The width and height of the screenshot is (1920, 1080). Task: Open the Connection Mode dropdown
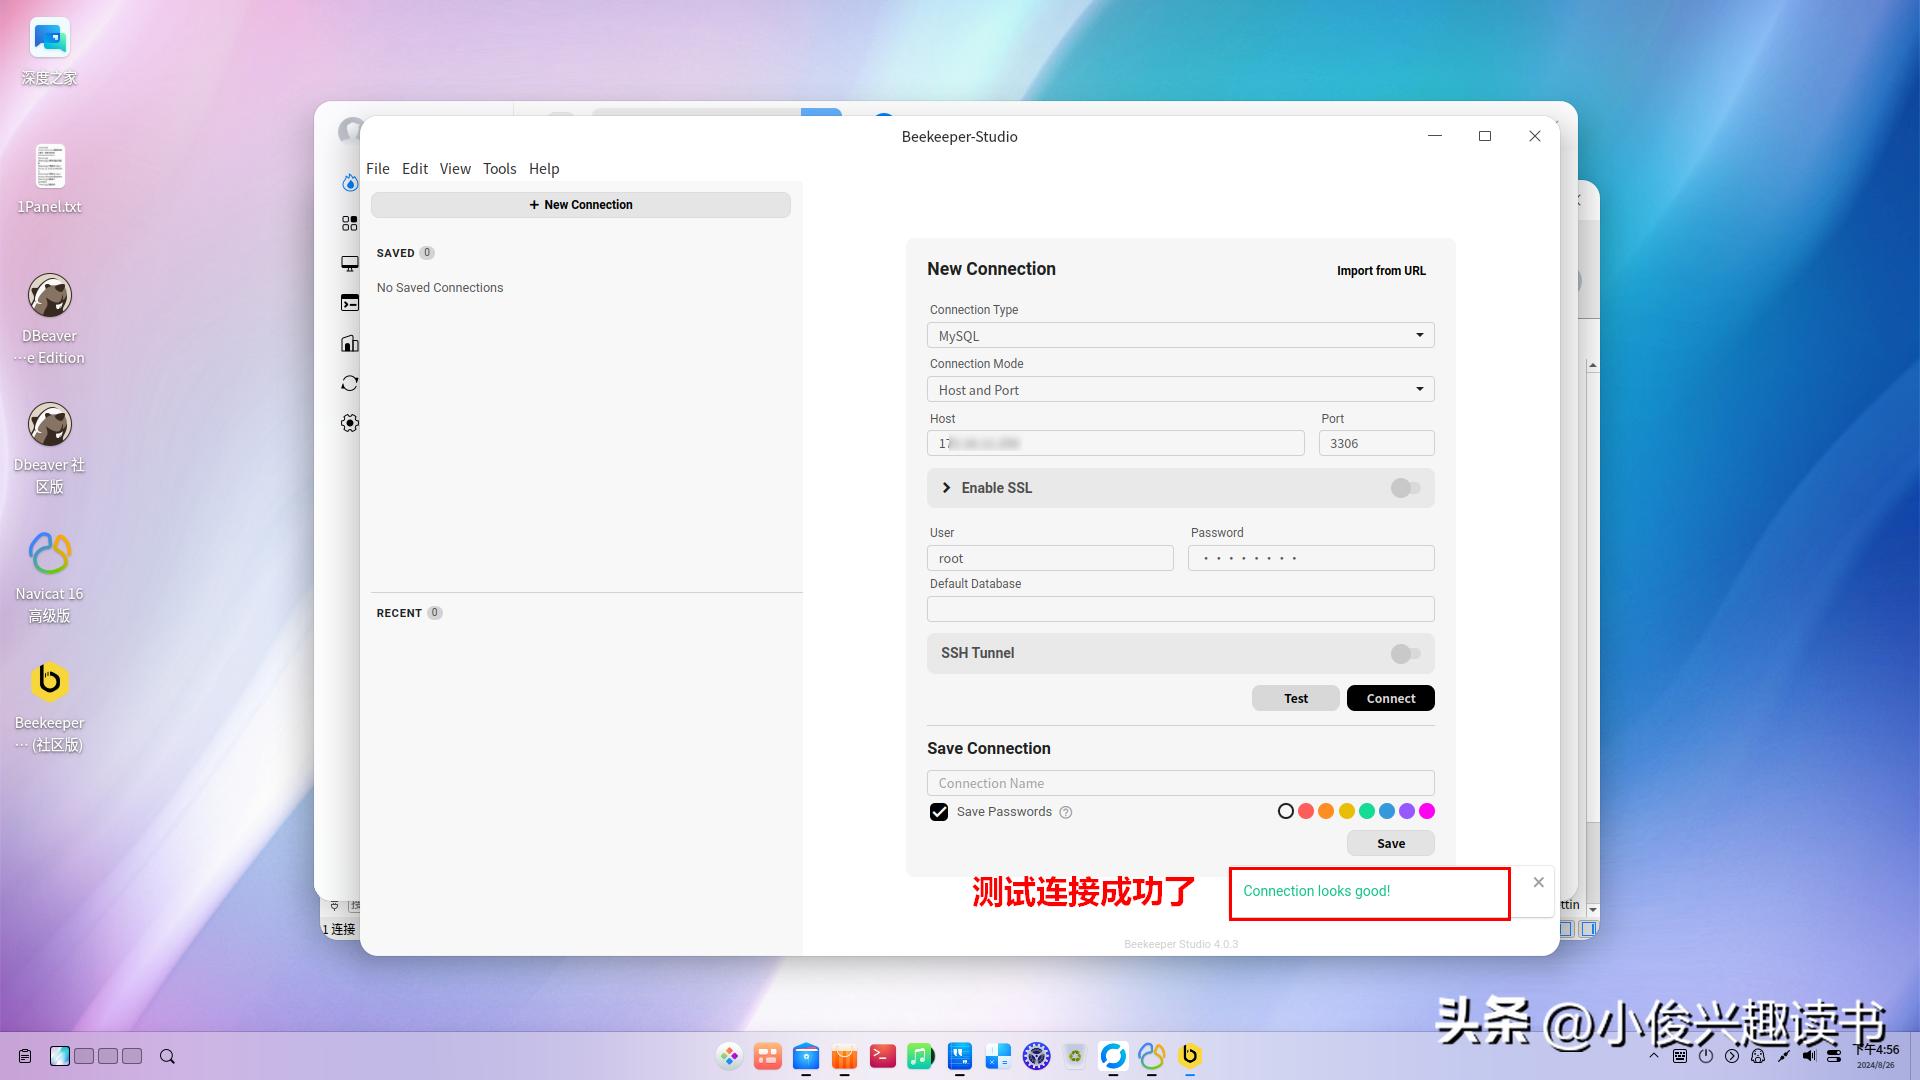click(1180, 389)
